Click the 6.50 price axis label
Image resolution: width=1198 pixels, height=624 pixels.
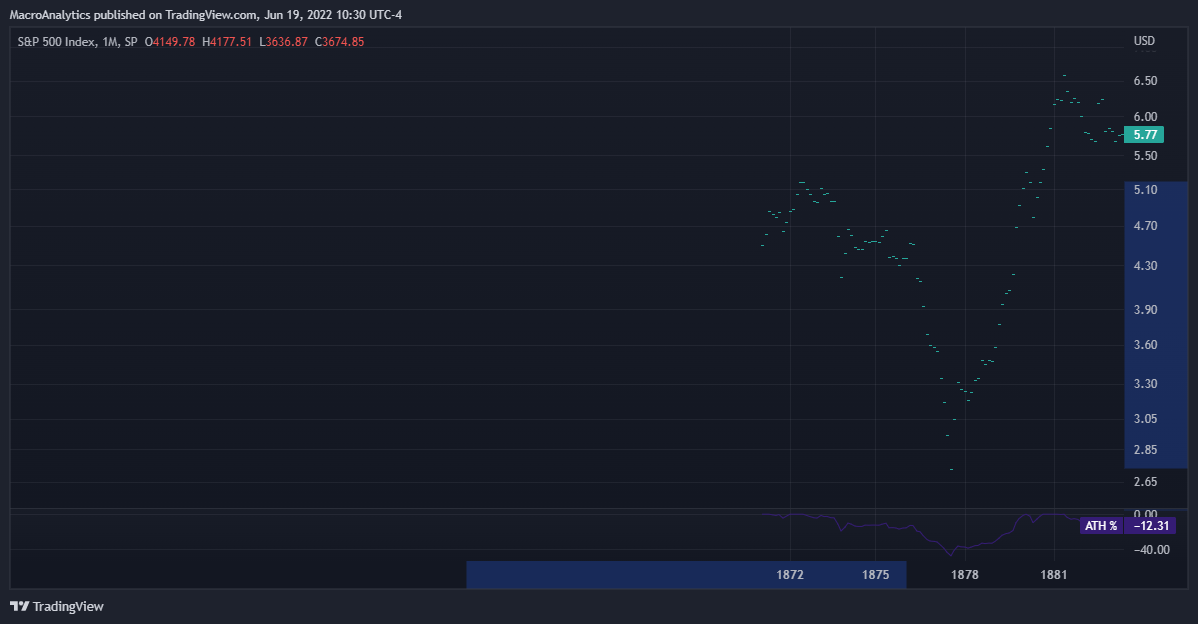pyautogui.click(x=1145, y=81)
